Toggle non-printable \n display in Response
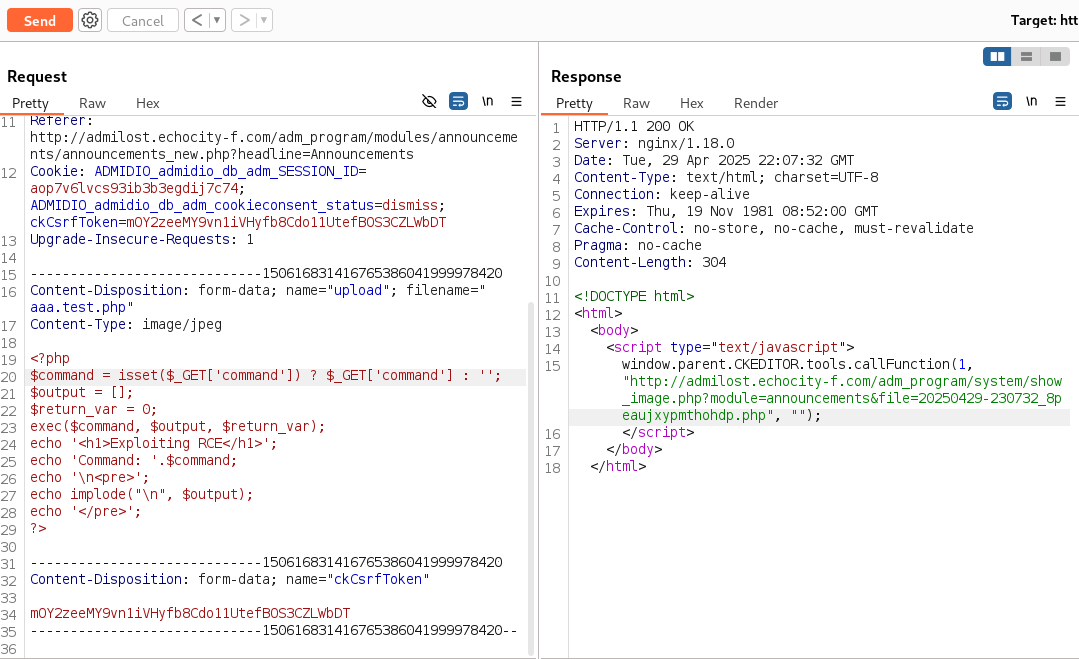Screen dimensions: 1079x659 coord(1032,101)
